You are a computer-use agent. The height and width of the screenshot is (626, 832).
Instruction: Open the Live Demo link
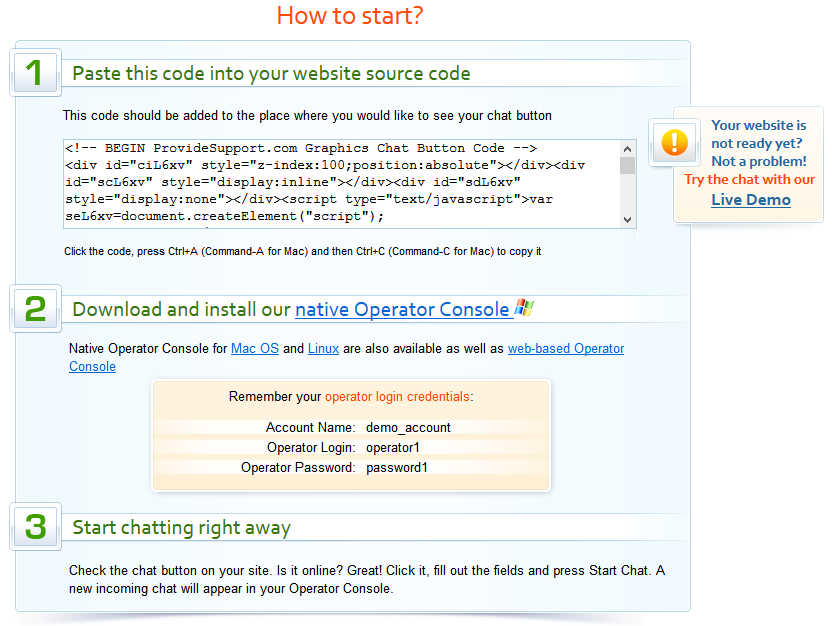pyautogui.click(x=751, y=200)
